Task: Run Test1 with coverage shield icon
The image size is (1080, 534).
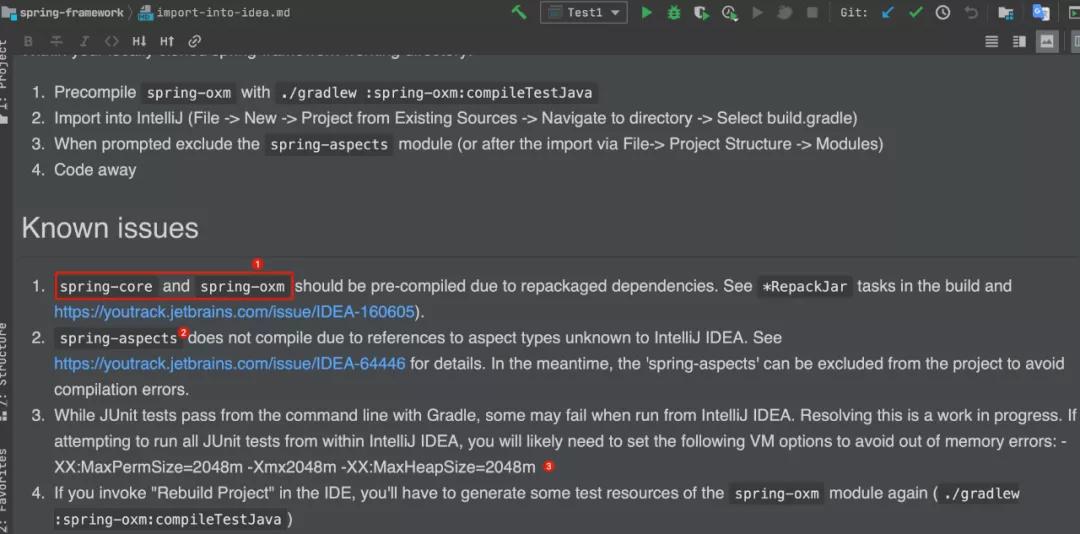Action: tap(701, 12)
